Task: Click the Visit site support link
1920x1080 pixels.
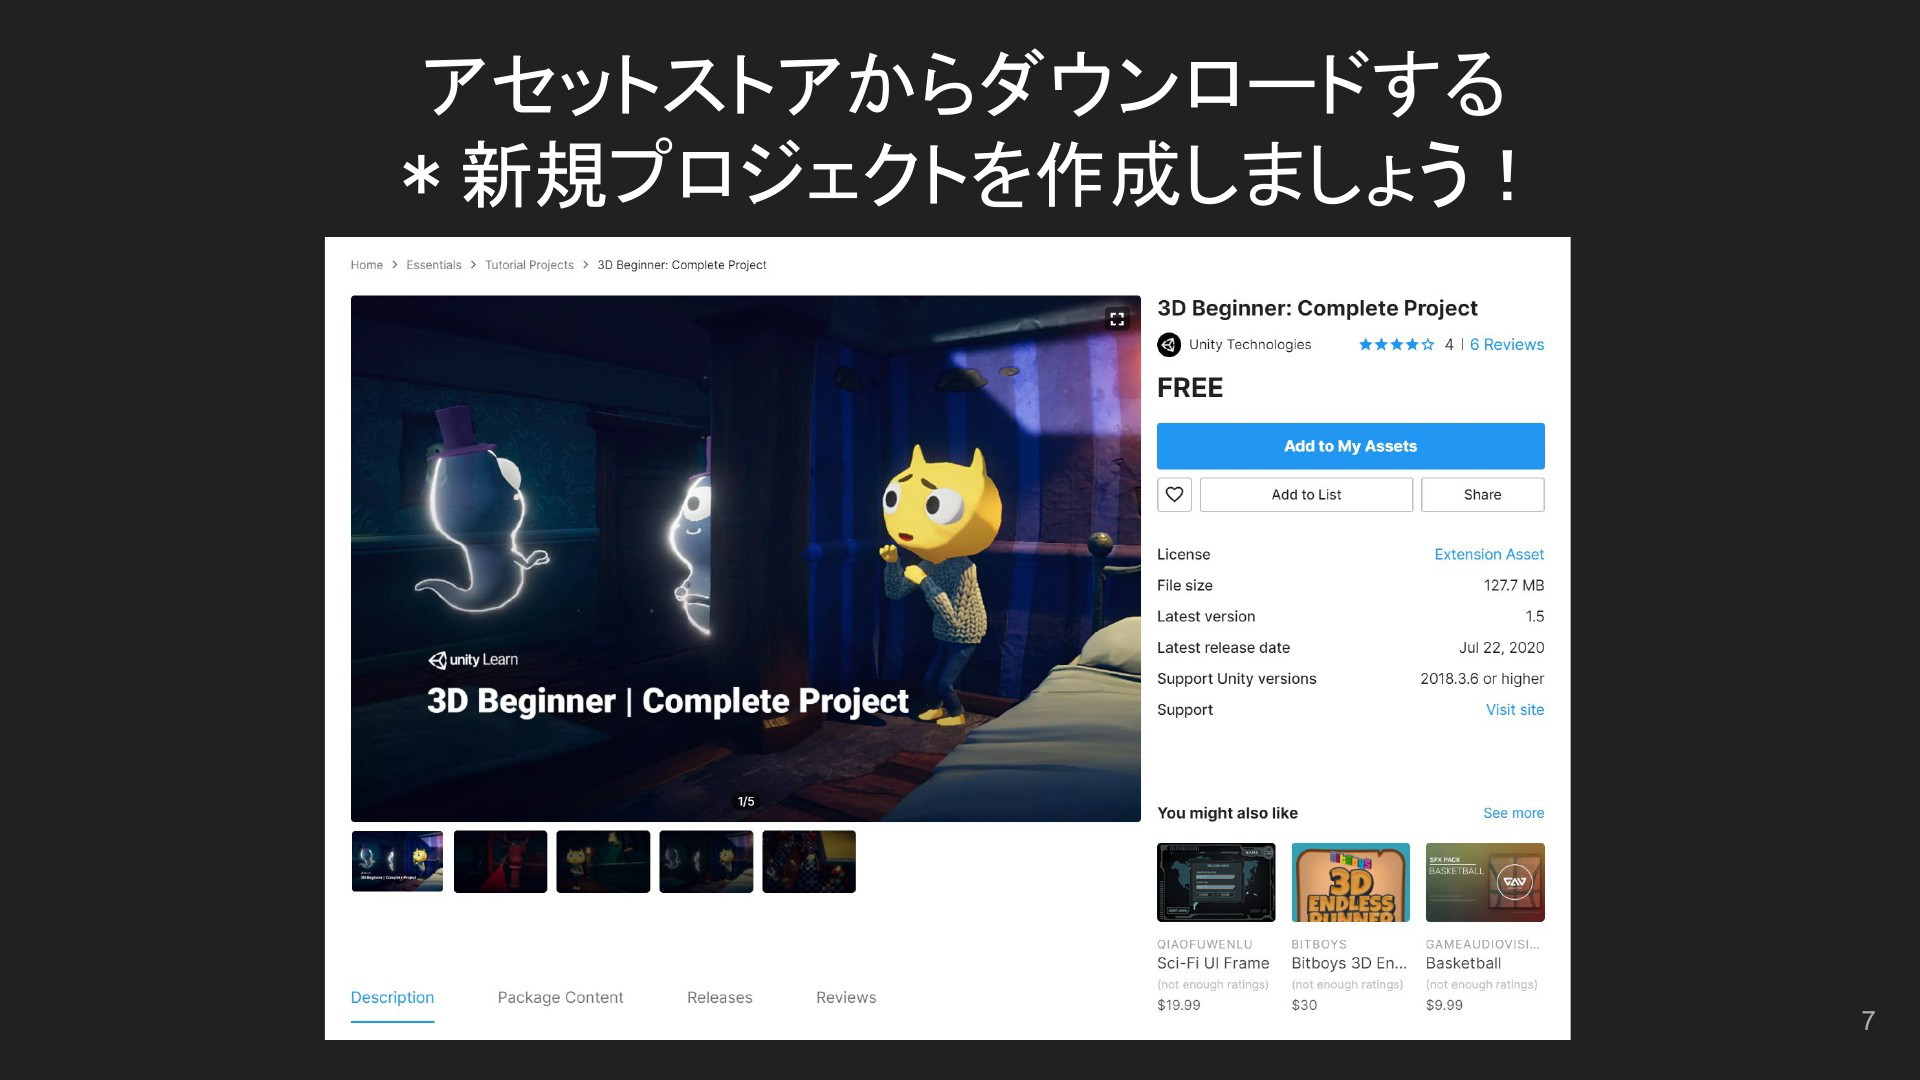Action: 1514,710
